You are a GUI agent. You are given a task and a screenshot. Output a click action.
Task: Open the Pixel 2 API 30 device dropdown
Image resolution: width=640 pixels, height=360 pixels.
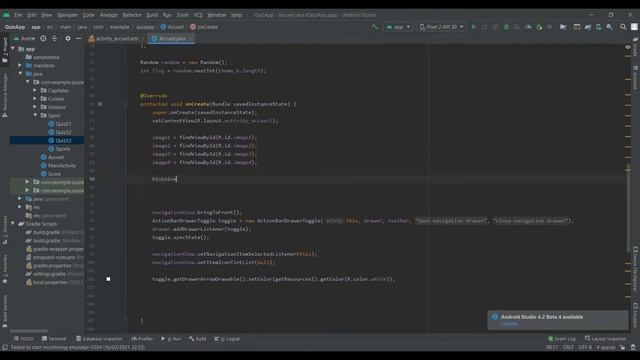[x=441, y=27]
